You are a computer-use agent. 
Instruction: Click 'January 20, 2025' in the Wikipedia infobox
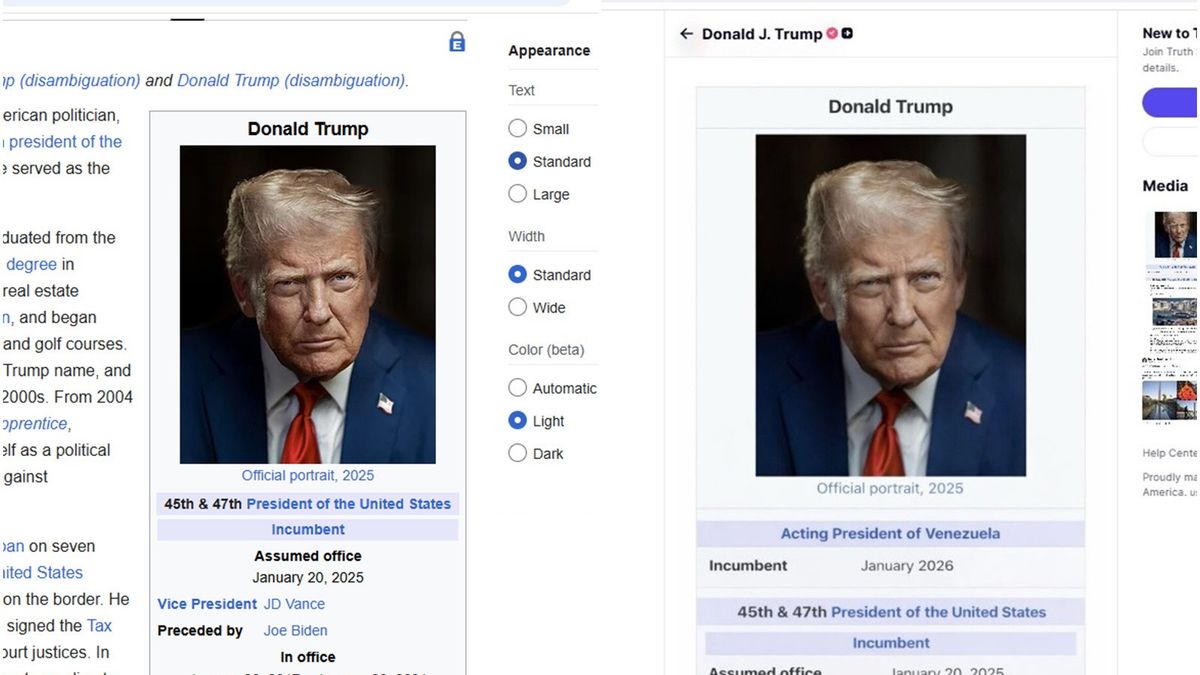[308, 578]
